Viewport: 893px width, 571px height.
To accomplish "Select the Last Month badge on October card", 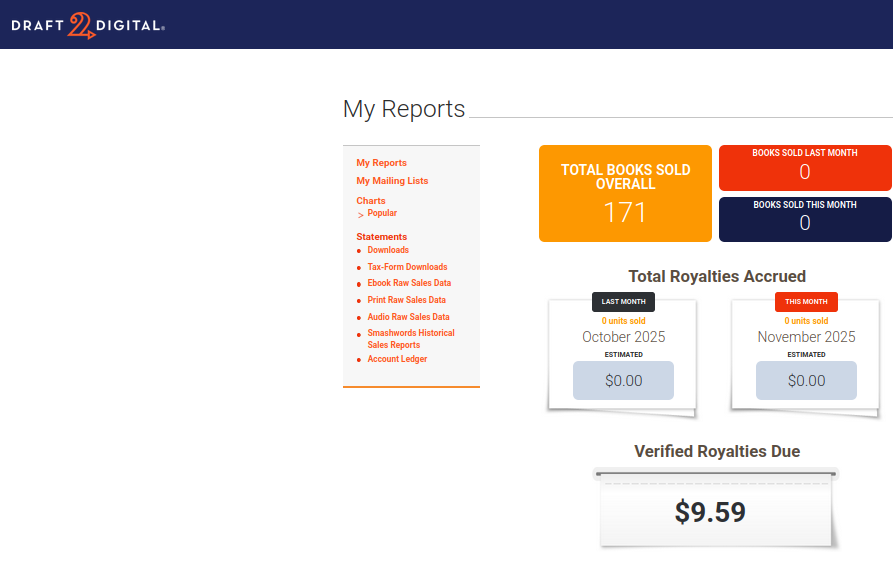I will click(x=623, y=302).
